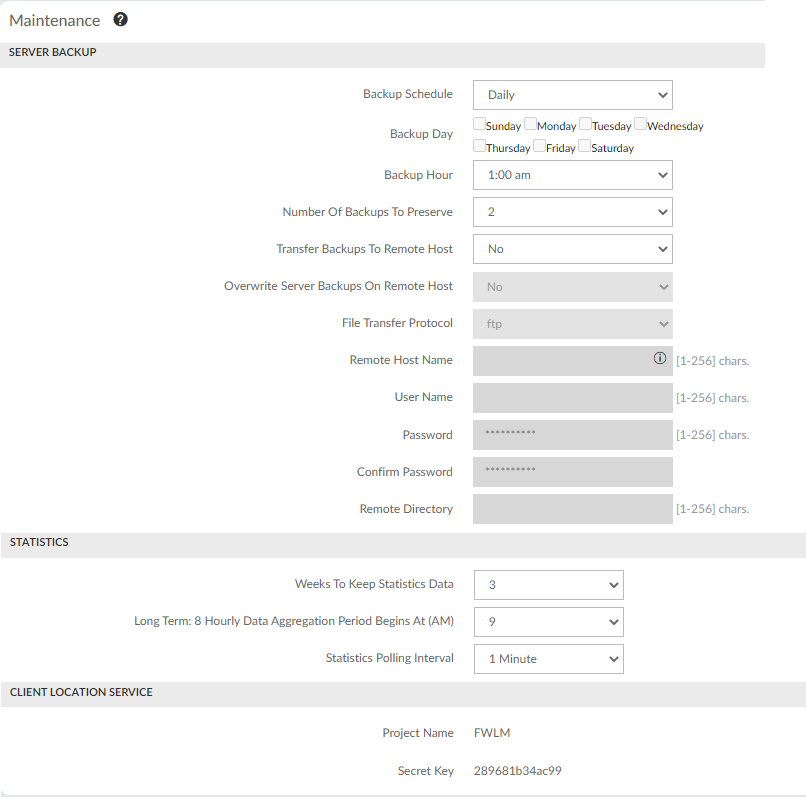The width and height of the screenshot is (806, 799).
Task: Click the Remote Host Name info icon
Action: (660, 358)
